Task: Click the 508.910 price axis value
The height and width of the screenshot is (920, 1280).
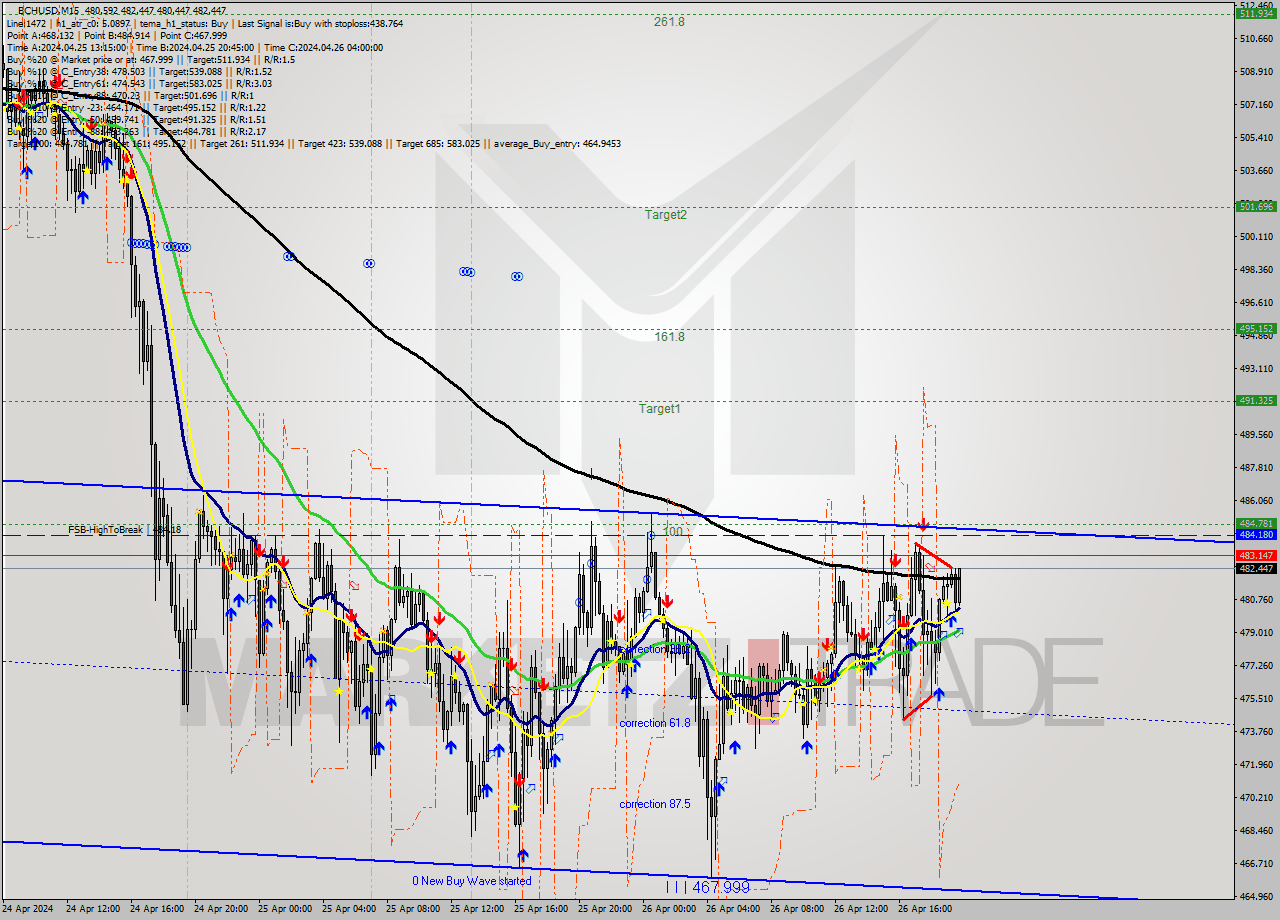Action: 1256,72
